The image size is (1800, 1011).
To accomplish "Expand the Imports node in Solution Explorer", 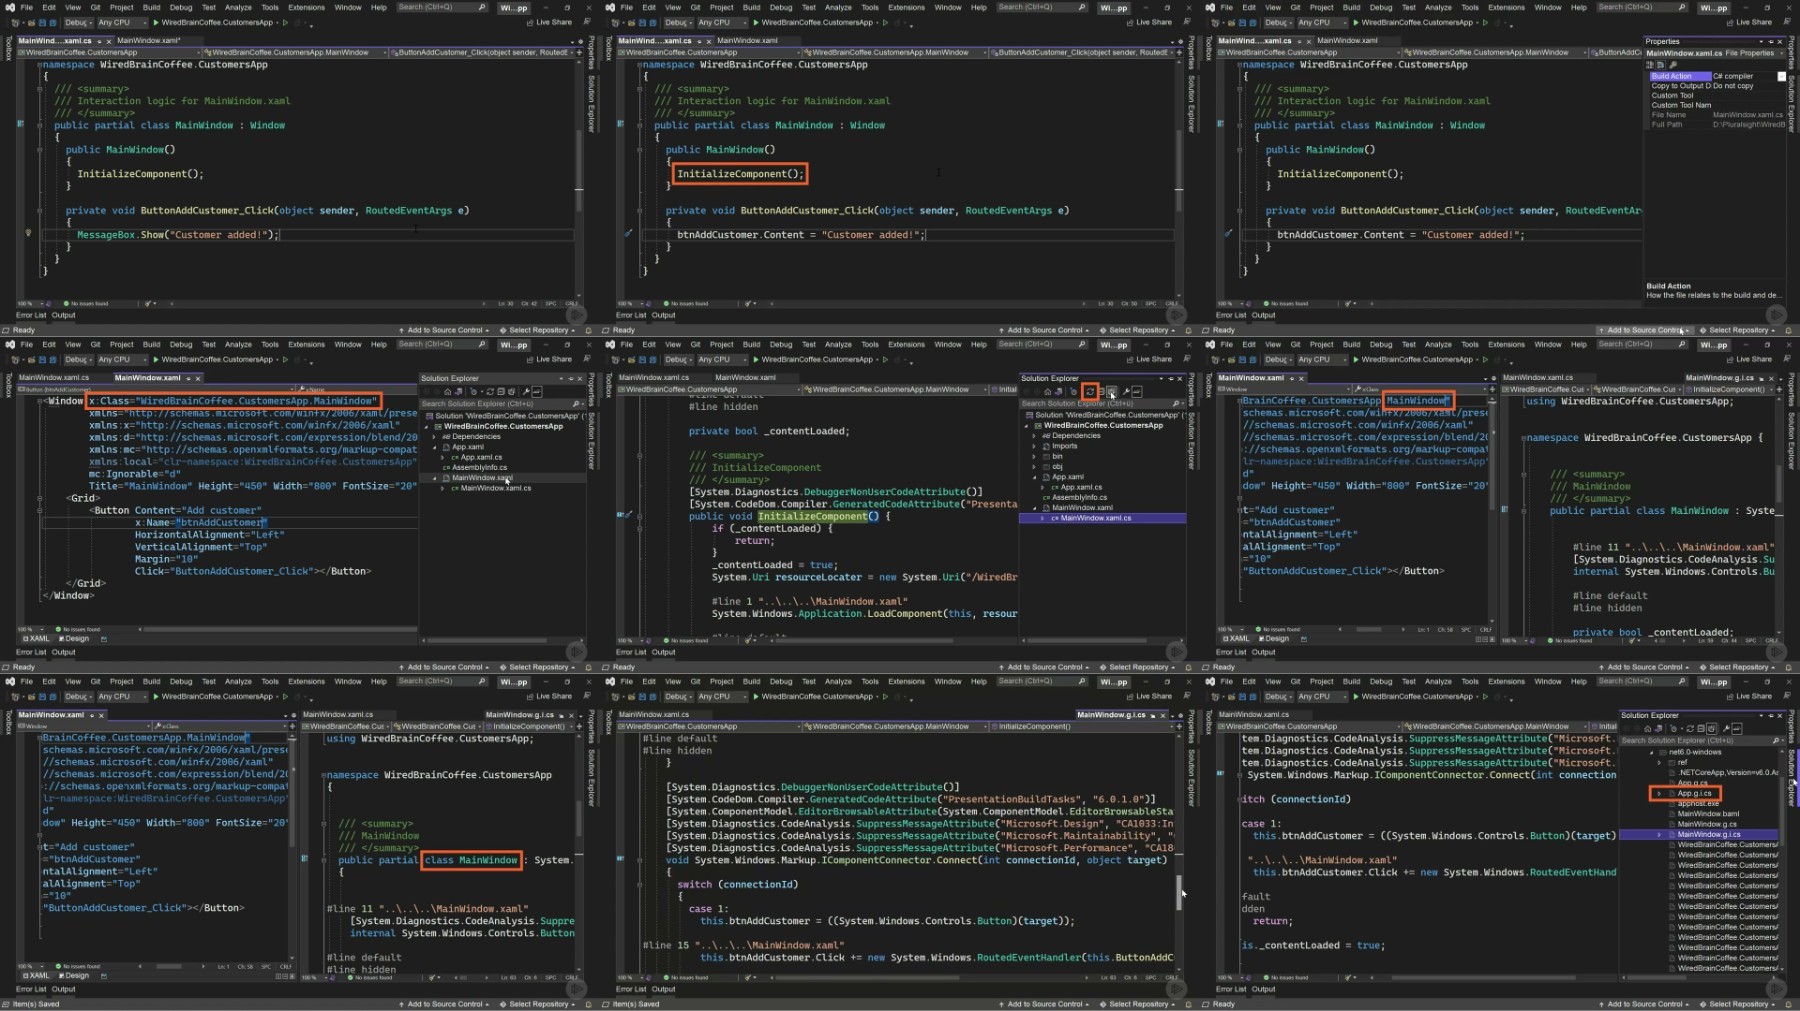I will pyautogui.click(x=1035, y=446).
